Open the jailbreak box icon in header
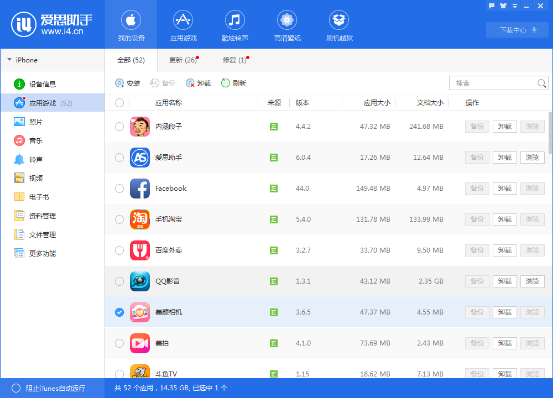 (x=339, y=20)
